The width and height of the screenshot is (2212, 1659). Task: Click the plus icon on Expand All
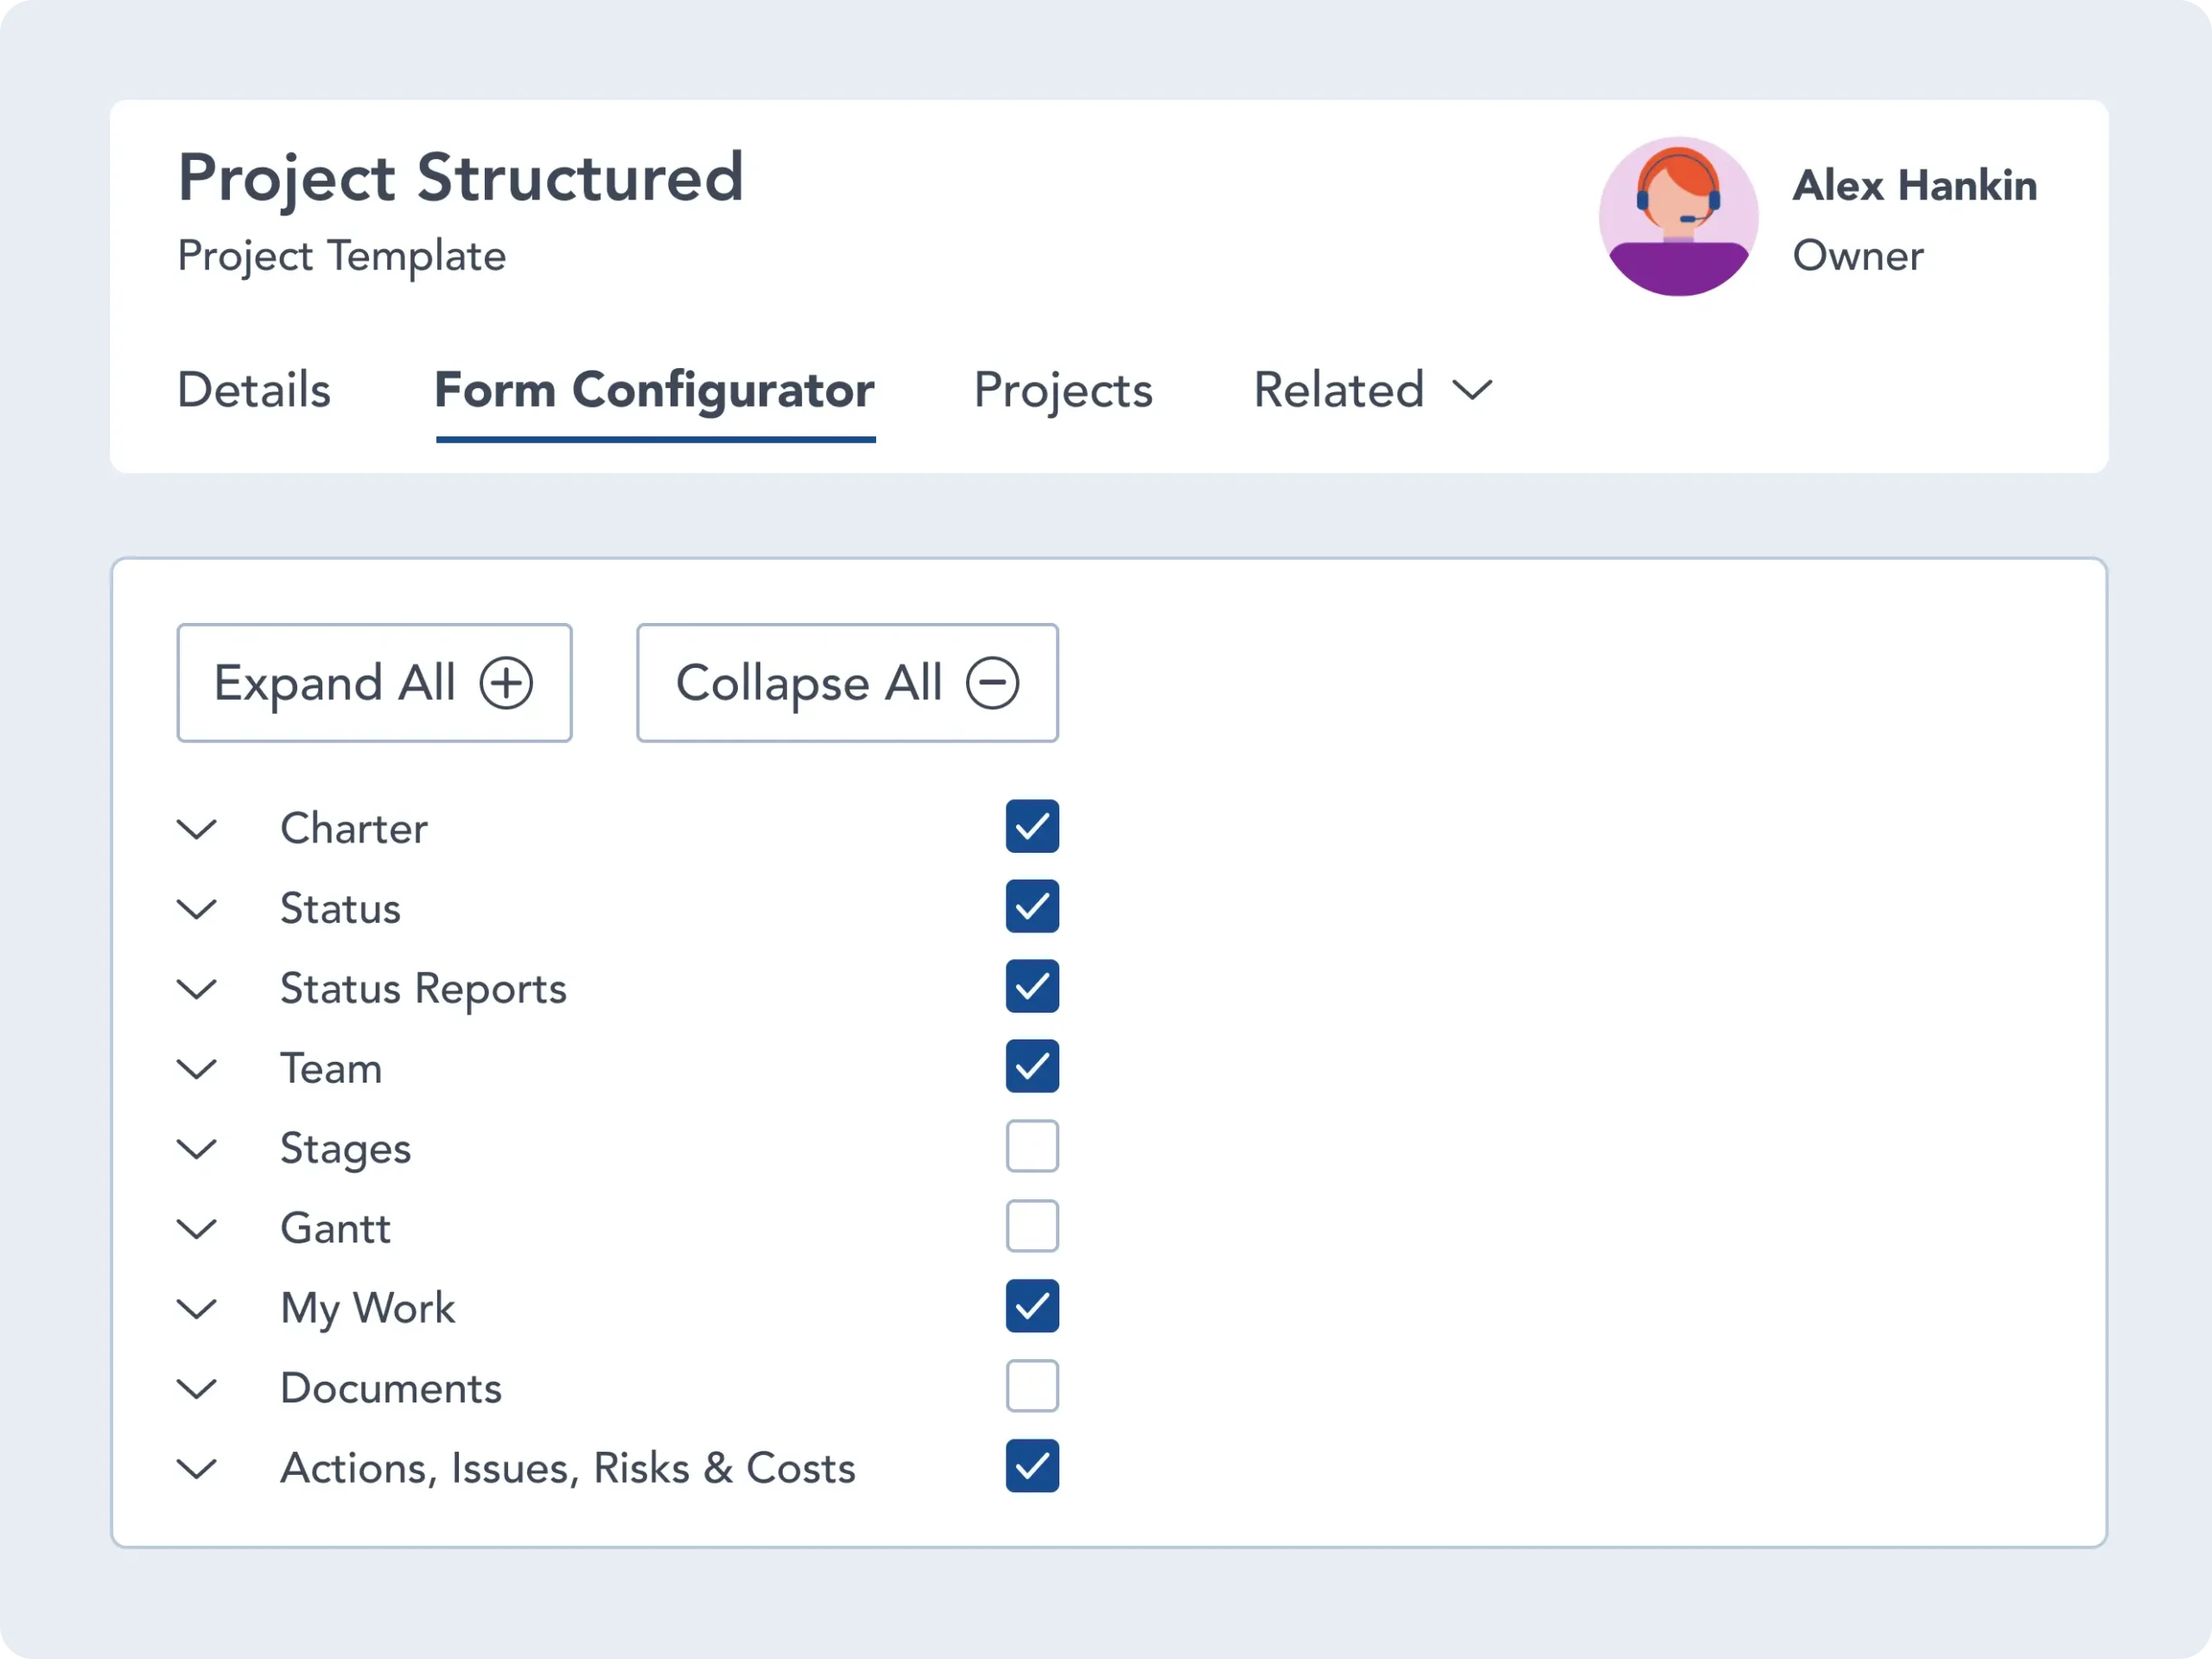[508, 683]
